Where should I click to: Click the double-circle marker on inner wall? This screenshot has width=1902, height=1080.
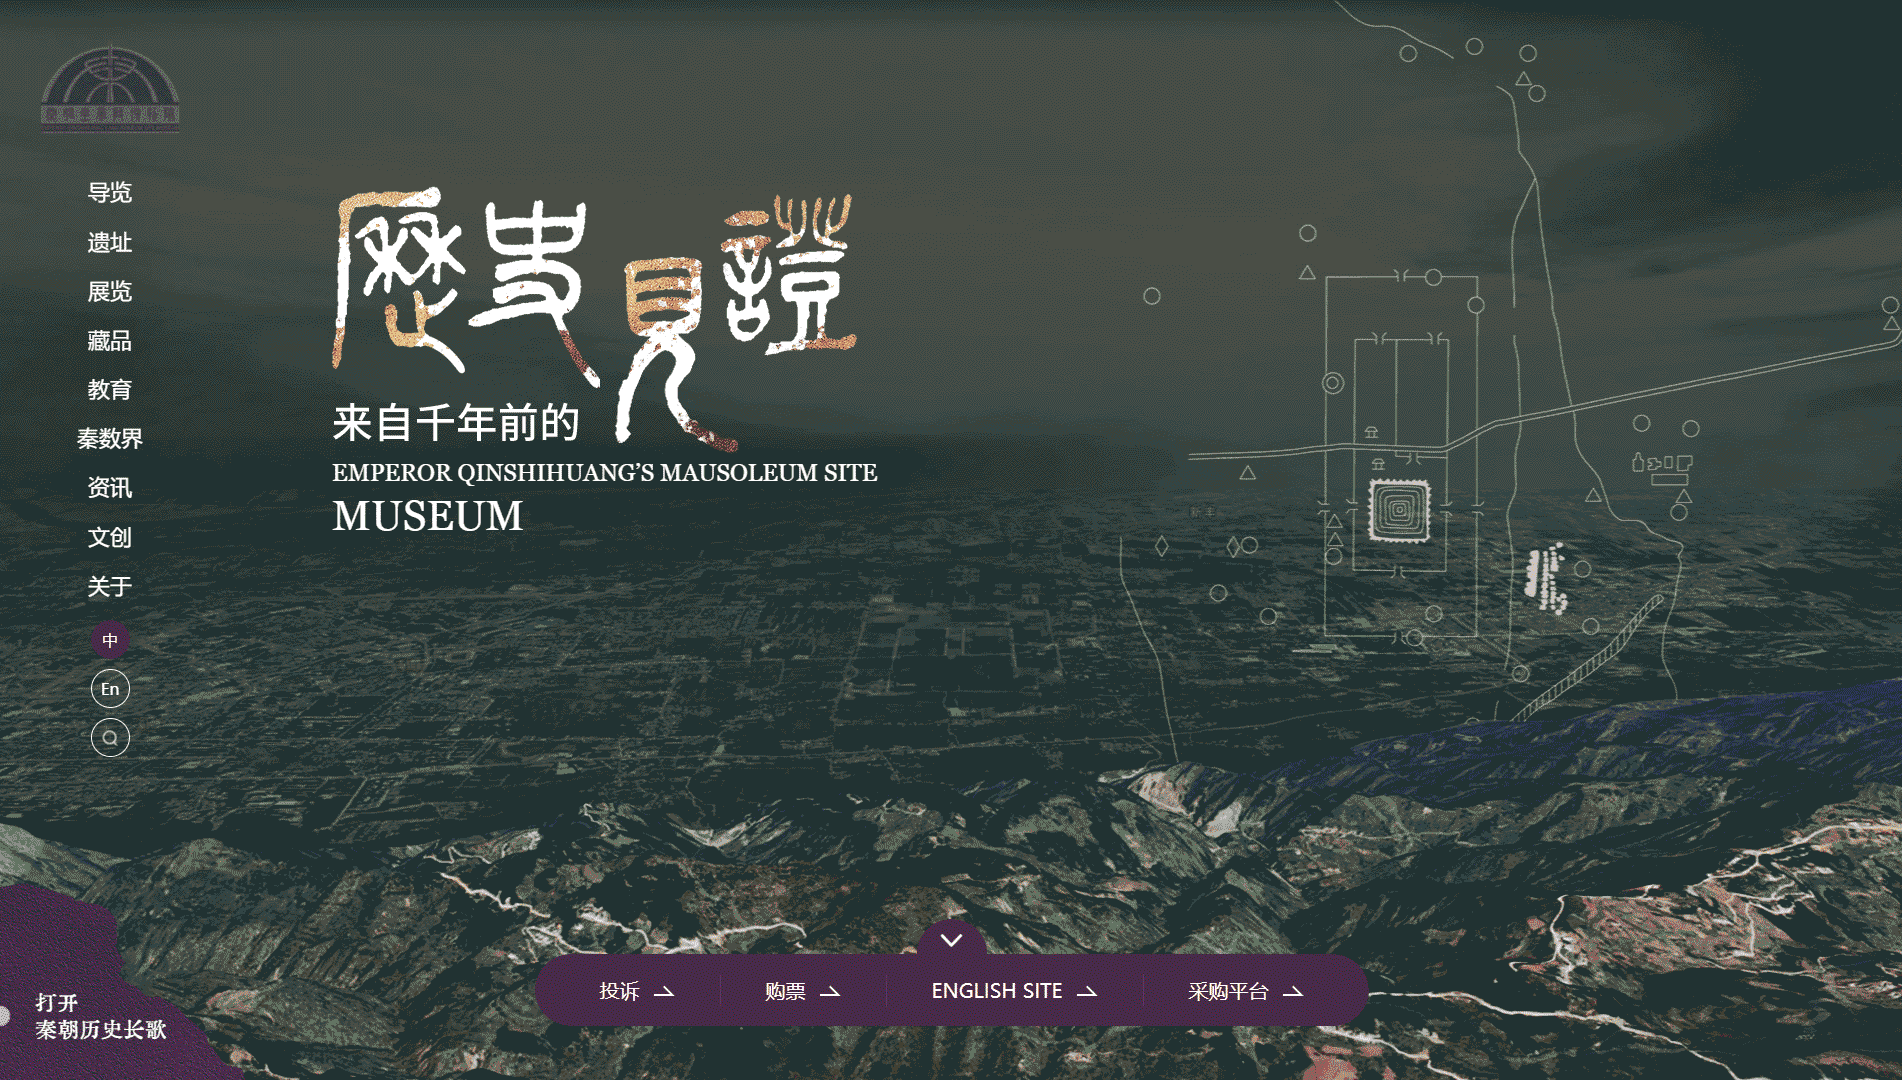pos(1333,383)
